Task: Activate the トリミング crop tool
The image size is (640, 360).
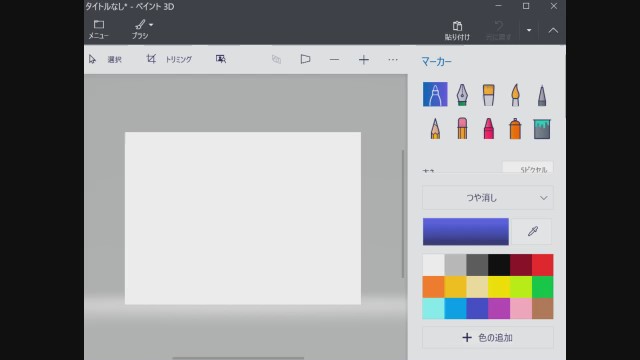Action: click(169, 59)
